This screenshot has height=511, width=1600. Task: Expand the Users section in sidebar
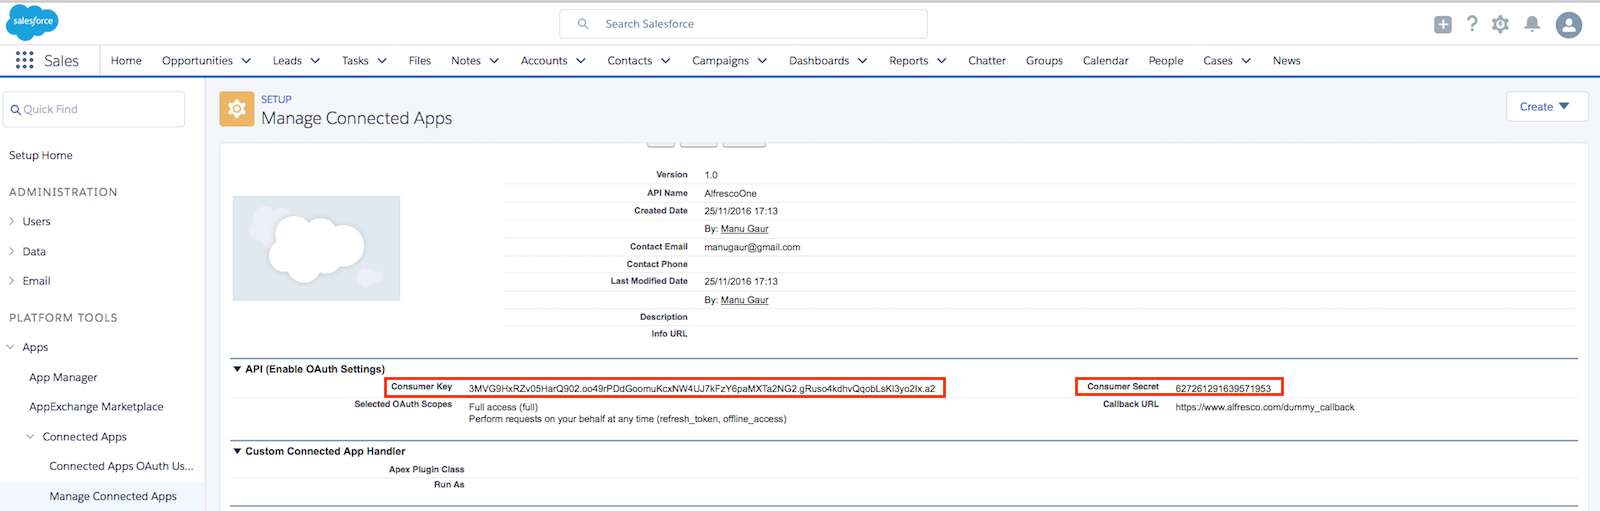[x=12, y=222]
